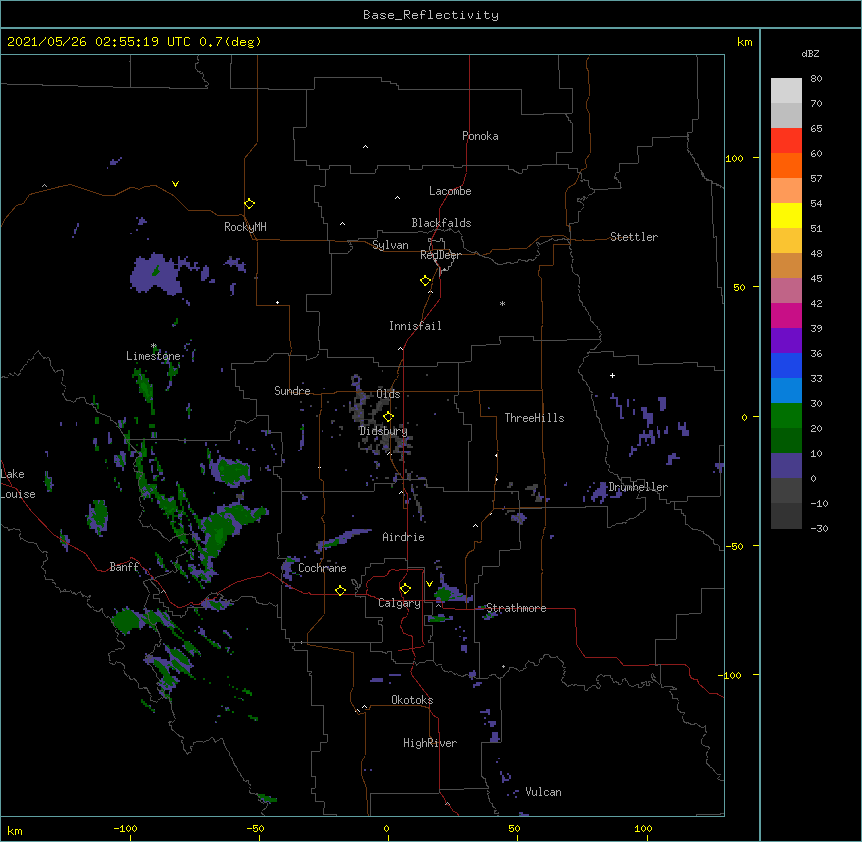Click the ThreeHills label
Image resolution: width=862 pixels, height=842 pixels.
click(x=534, y=418)
